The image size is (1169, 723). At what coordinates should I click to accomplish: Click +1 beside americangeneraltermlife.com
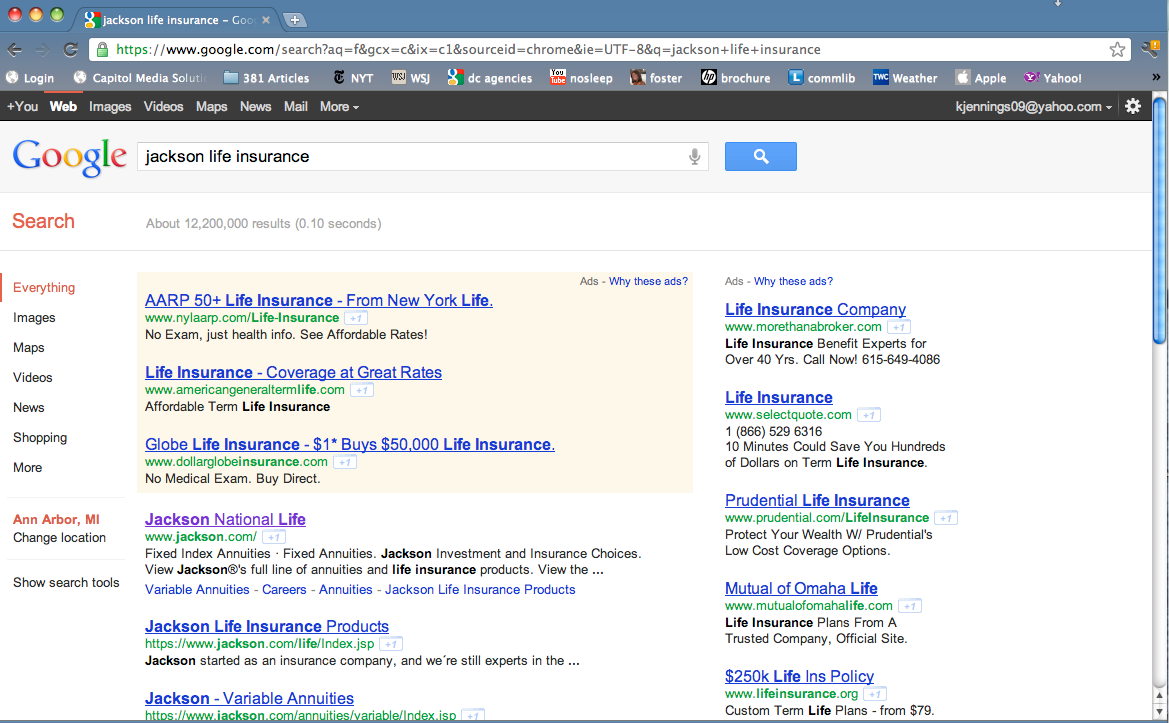(x=362, y=390)
